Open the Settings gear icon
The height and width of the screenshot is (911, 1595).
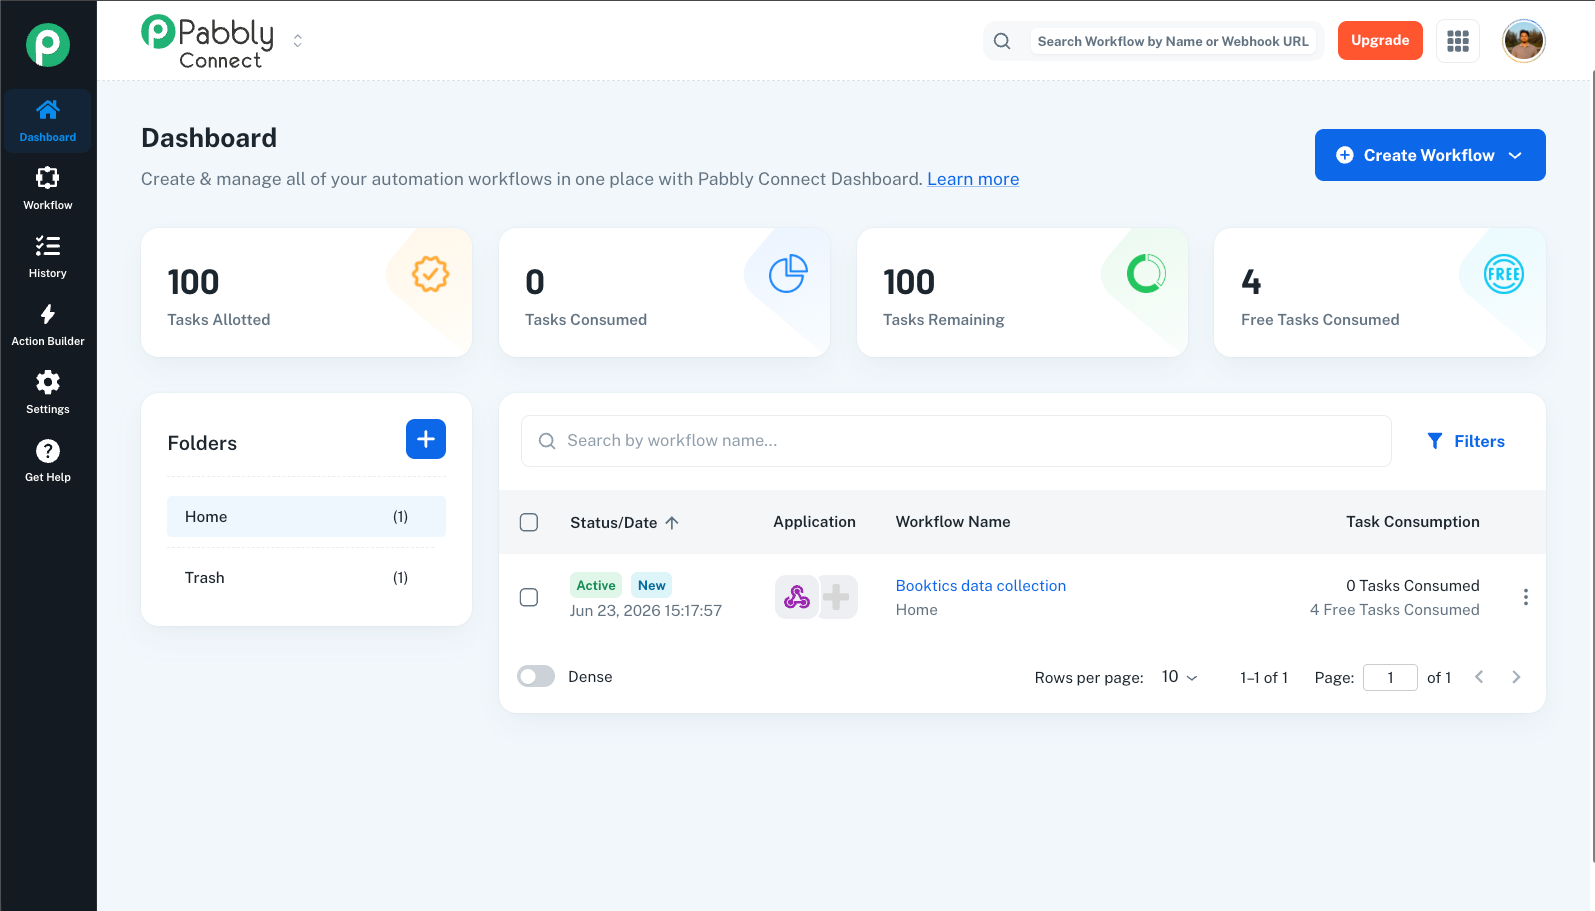point(47,382)
